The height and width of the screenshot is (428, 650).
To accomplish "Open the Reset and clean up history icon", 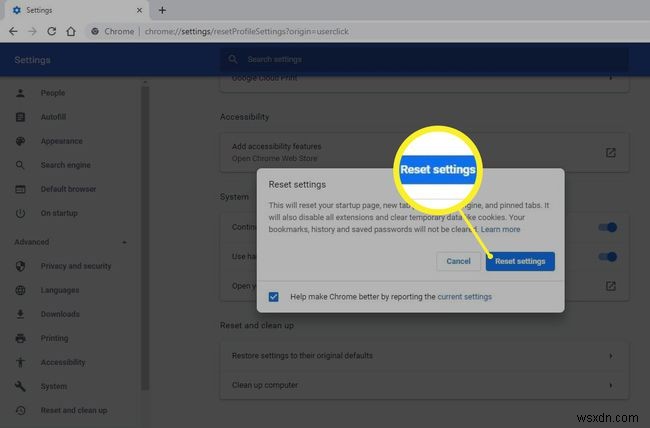I will 20,410.
